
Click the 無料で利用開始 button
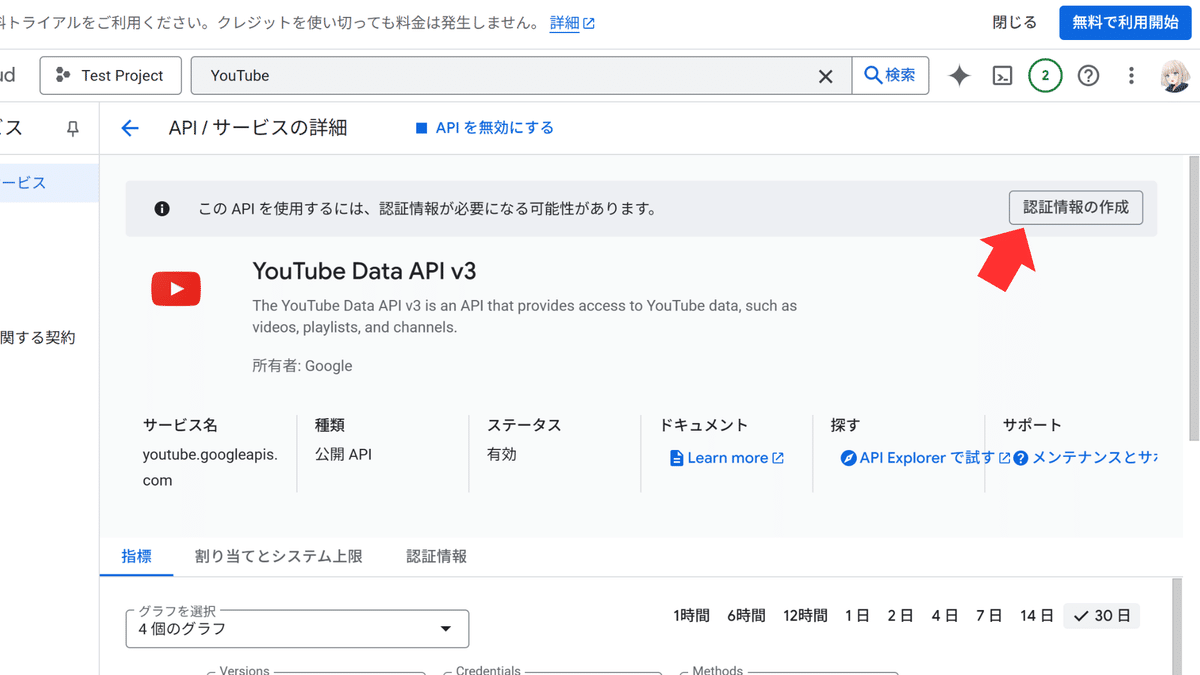[x=1125, y=22]
